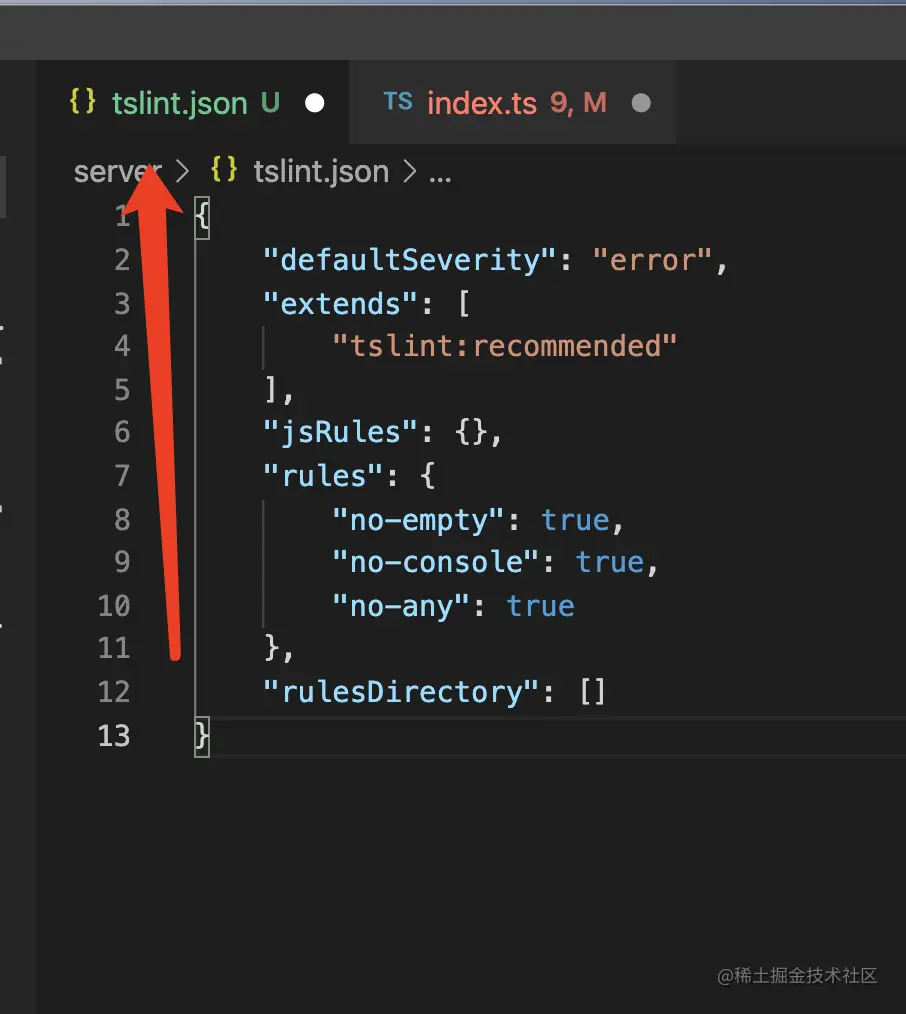
Task: Click the "jsRules" key on line 6
Action: tap(340, 433)
